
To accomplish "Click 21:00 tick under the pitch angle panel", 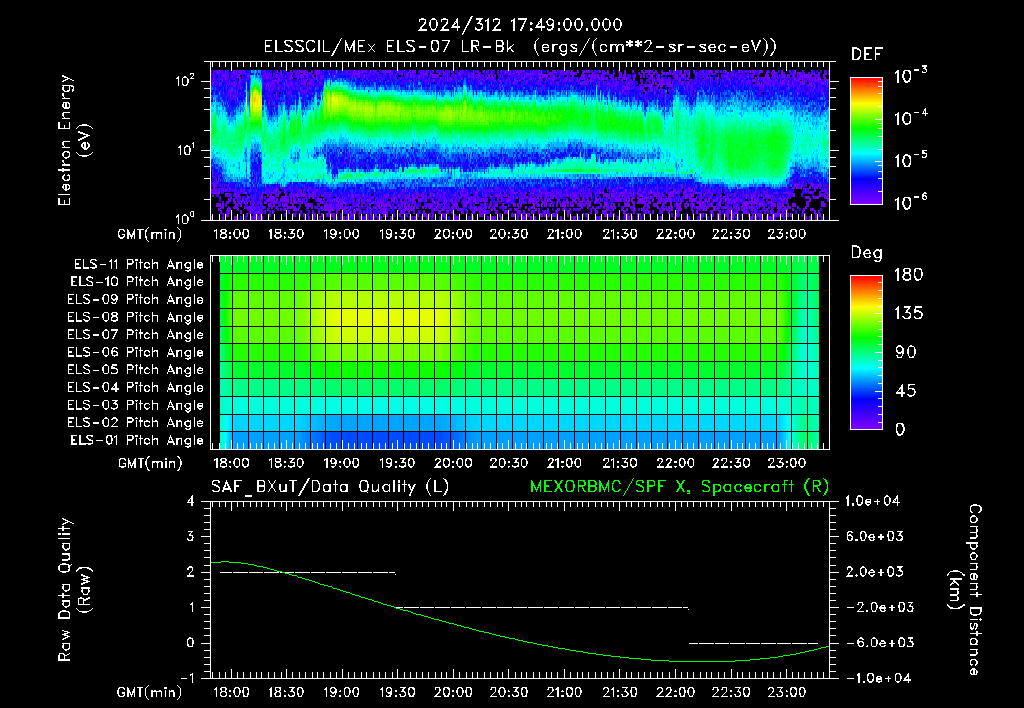I will coord(564,463).
